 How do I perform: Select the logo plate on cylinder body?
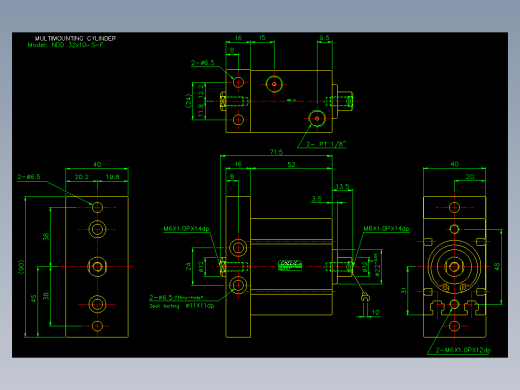click(x=290, y=266)
